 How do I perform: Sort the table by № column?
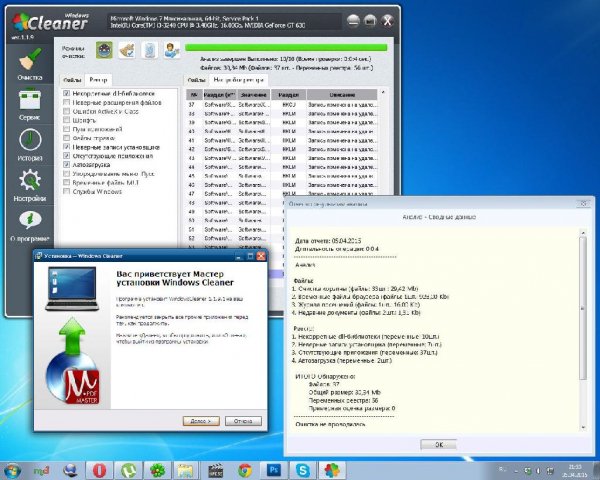pos(194,95)
